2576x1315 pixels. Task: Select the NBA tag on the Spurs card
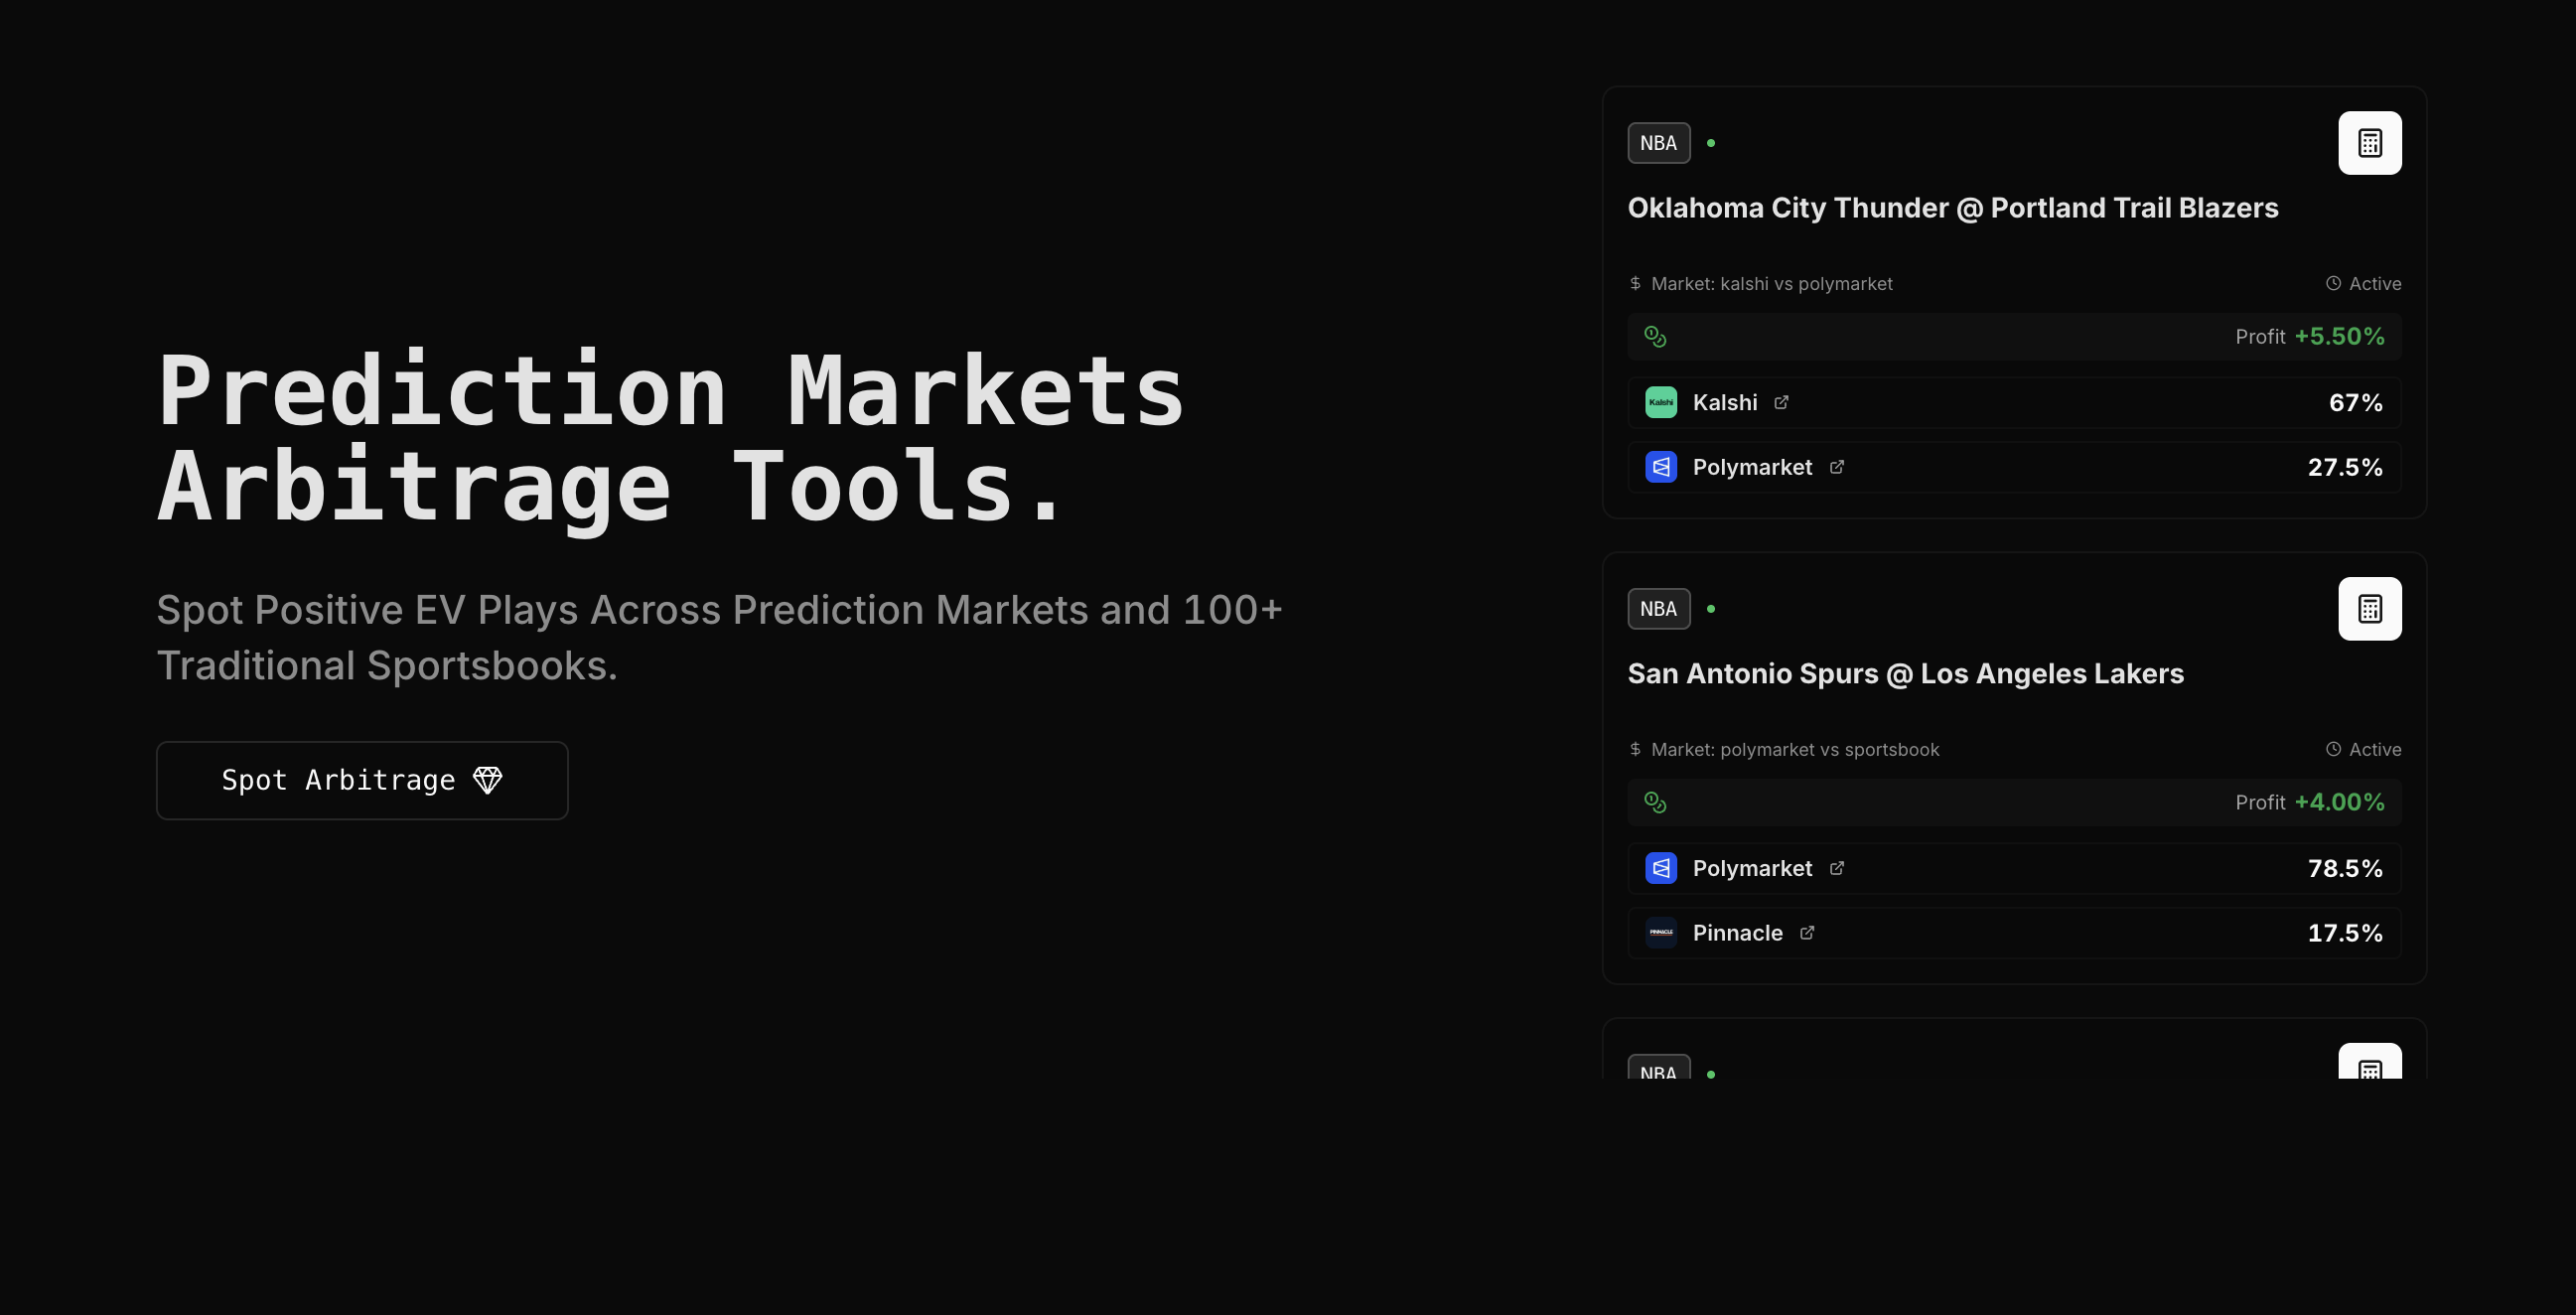click(x=1658, y=608)
